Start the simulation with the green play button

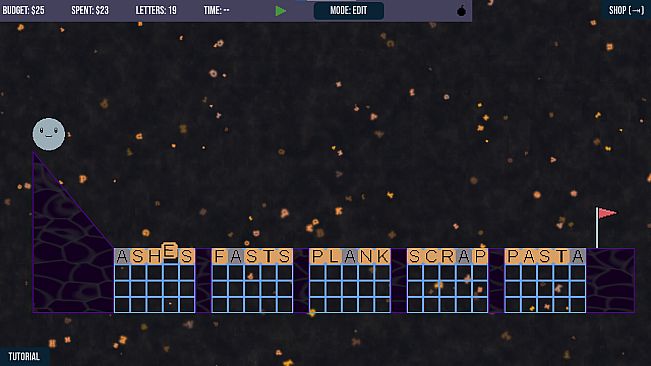coord(281,11)
